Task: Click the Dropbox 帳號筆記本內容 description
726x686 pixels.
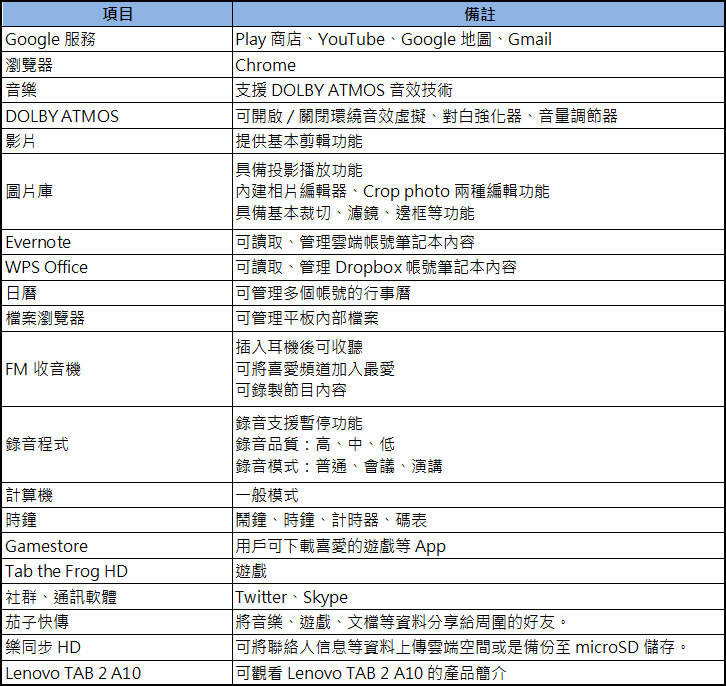Action: 376,268
